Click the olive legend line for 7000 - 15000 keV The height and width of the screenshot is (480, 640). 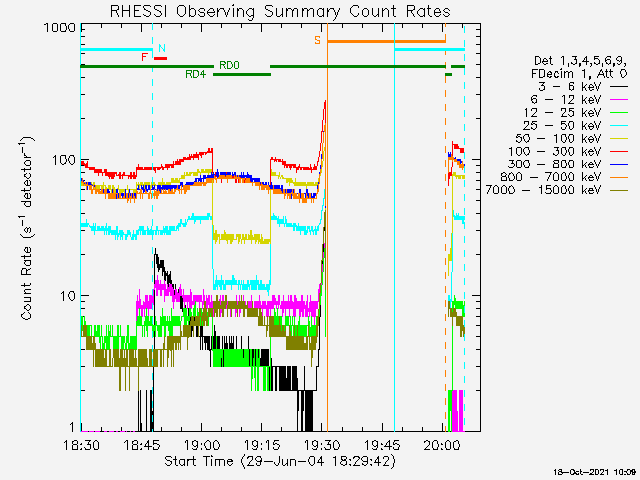[619, 190]
